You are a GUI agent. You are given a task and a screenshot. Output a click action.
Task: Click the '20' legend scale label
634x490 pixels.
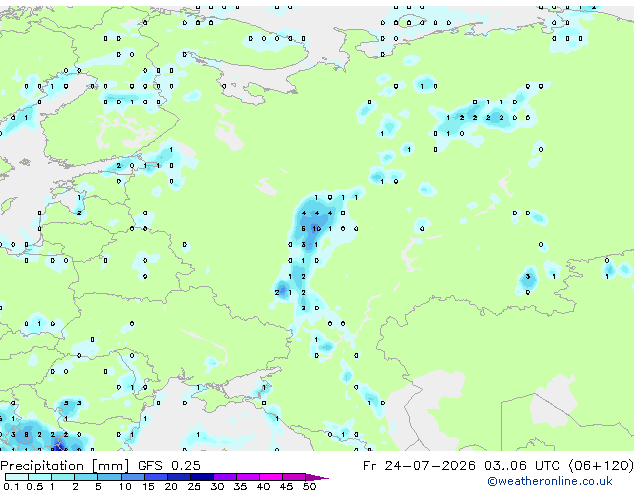171,486
